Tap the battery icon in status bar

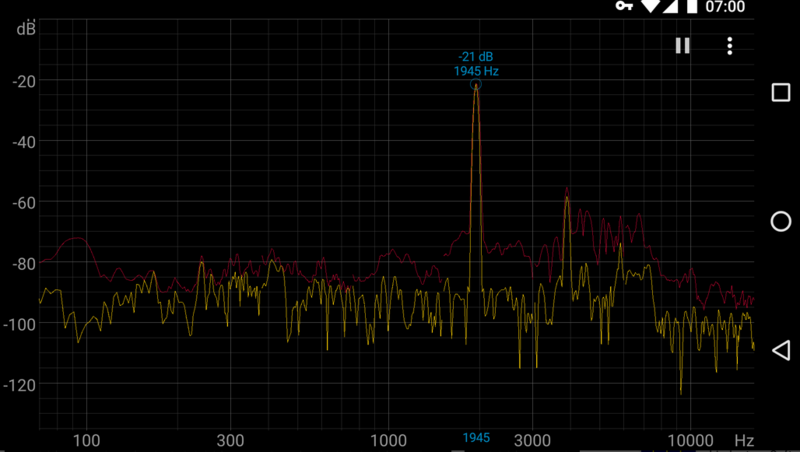(x=691, y=7)
